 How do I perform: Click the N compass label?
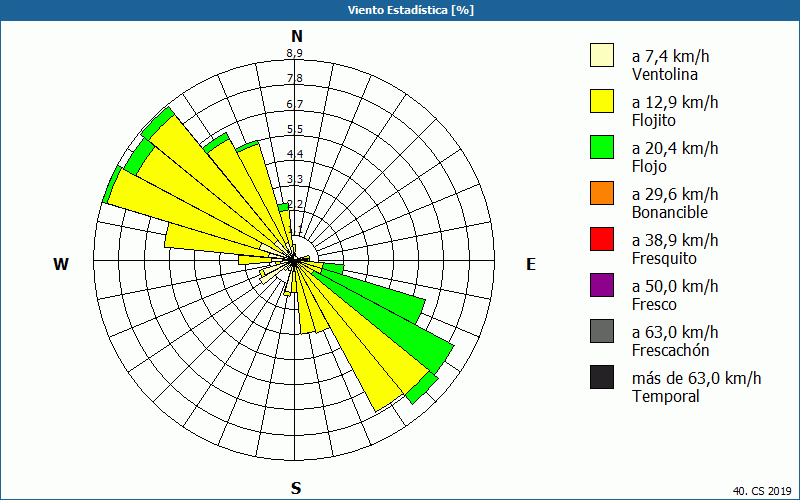pyautogui.click(x=297, y=36)
